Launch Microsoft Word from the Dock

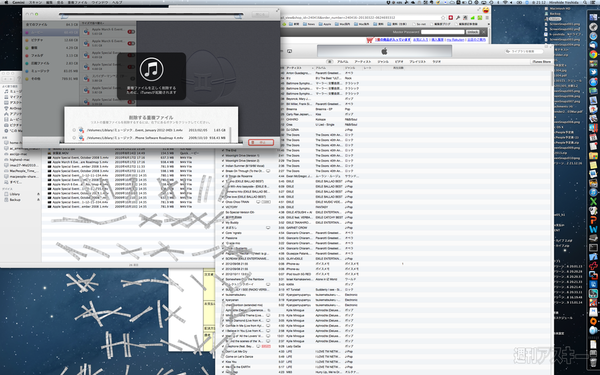click(x=593, y=228)
